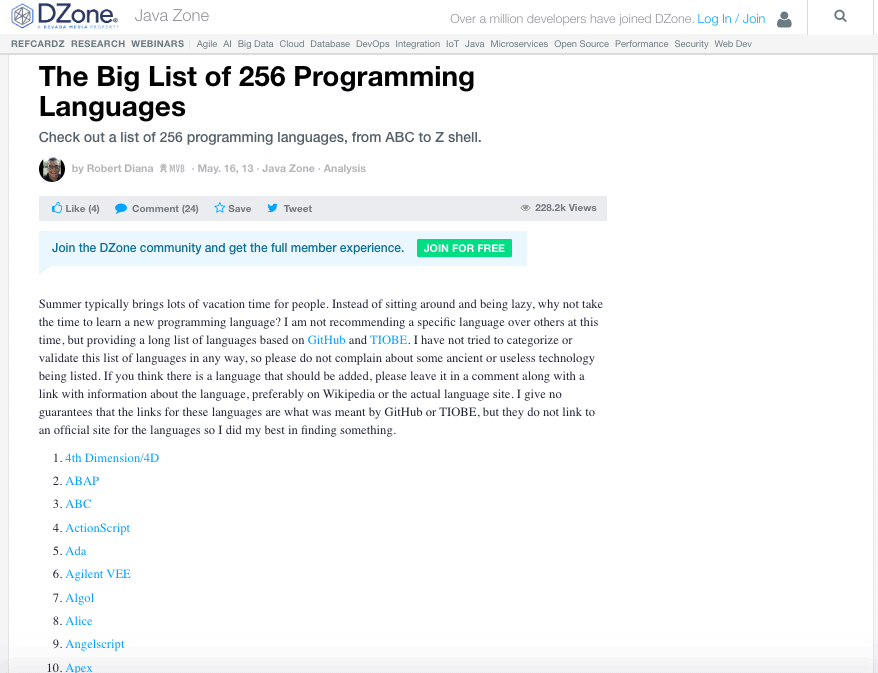
Task: Click the Robert Diana author name
Action: pyautogui.click(x=119, y=169)
